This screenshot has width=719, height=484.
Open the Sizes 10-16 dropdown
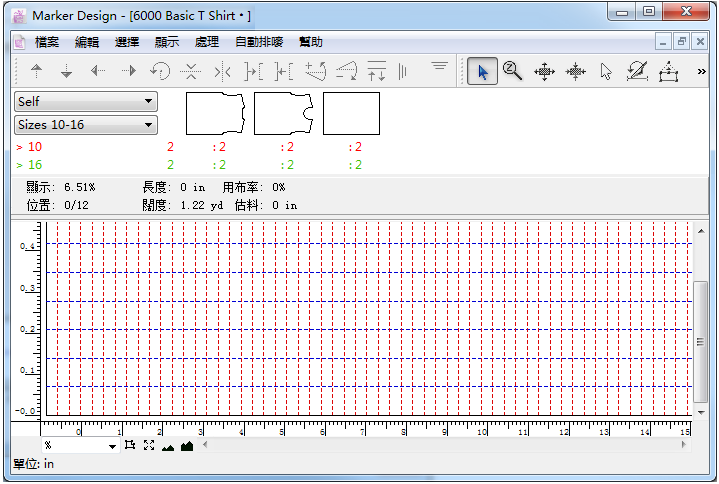pyautogui.click(x=86, y=125)
